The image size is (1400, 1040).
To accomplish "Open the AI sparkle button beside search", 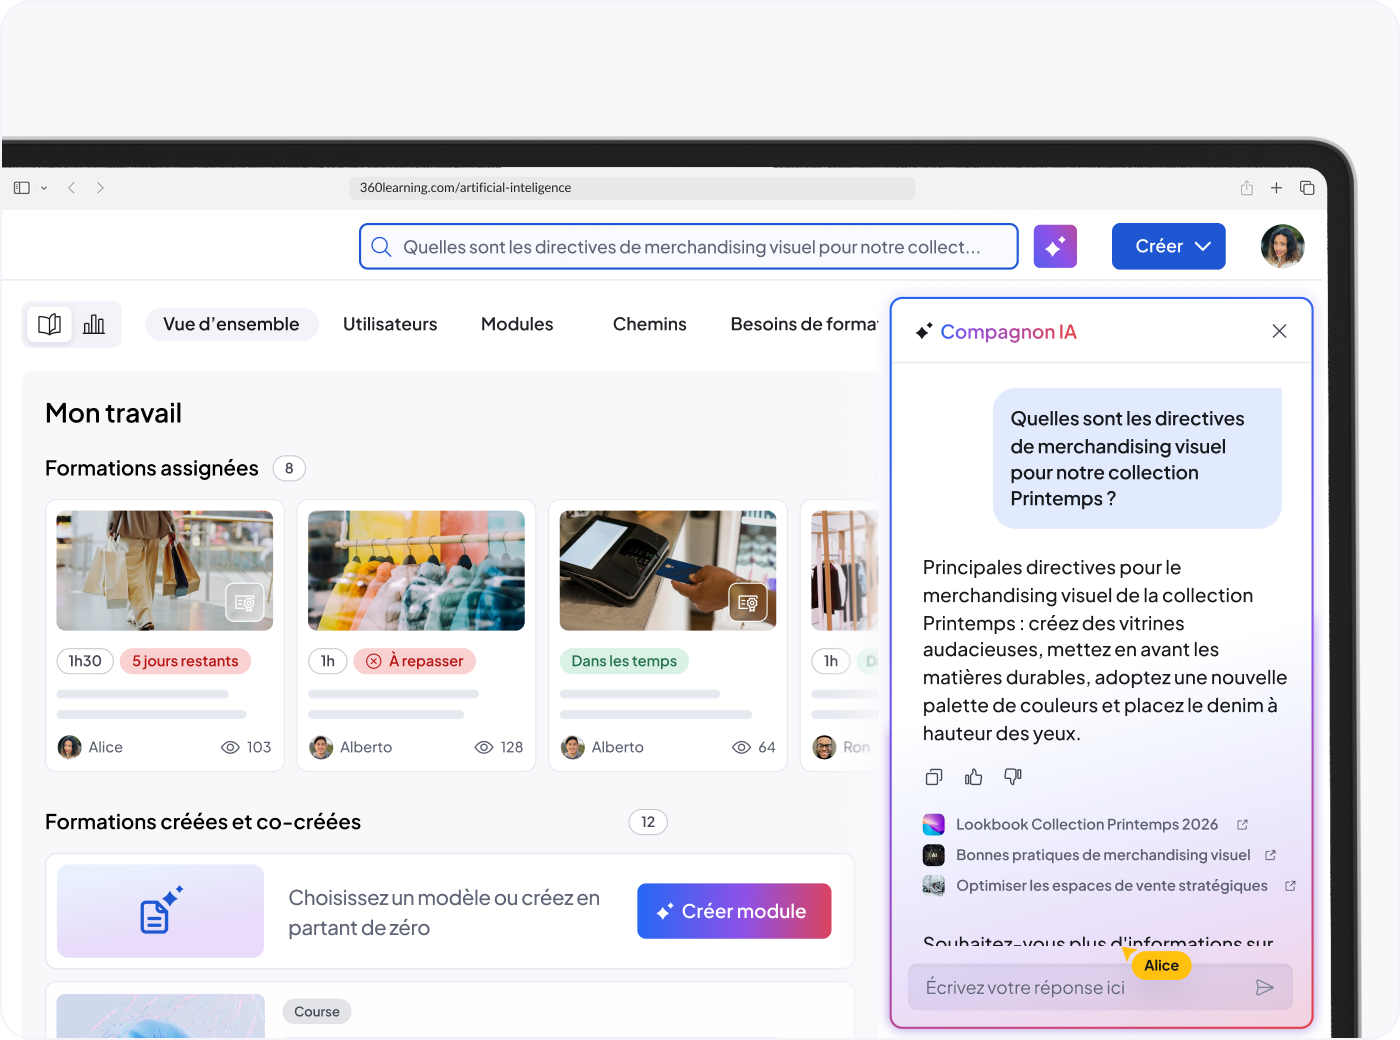I will click(1055, 247).
